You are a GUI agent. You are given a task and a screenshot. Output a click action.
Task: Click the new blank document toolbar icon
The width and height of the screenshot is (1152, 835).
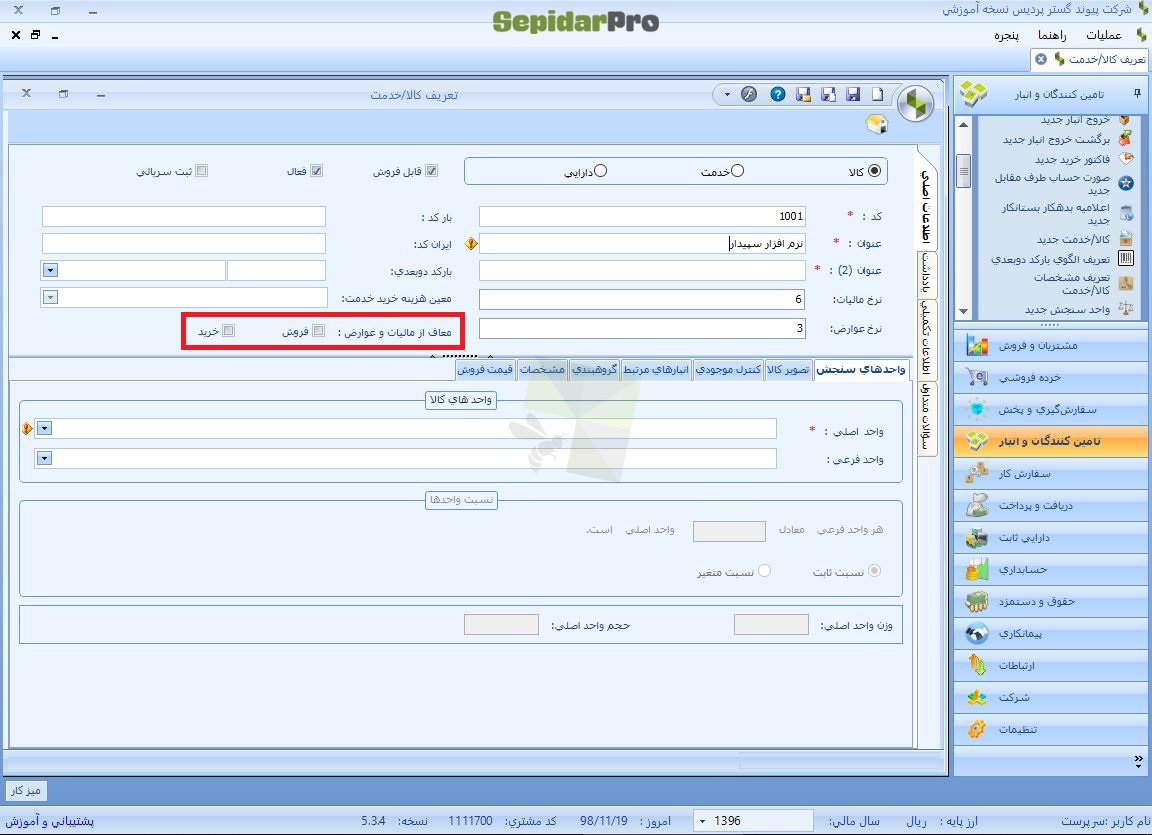[878, 94]
